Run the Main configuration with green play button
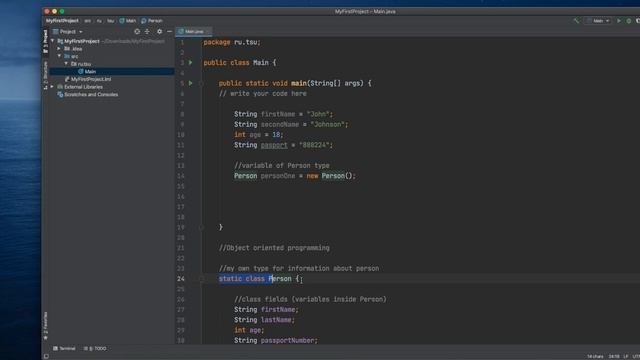This screenshot has width=640, height=360. tap(619, 20)
